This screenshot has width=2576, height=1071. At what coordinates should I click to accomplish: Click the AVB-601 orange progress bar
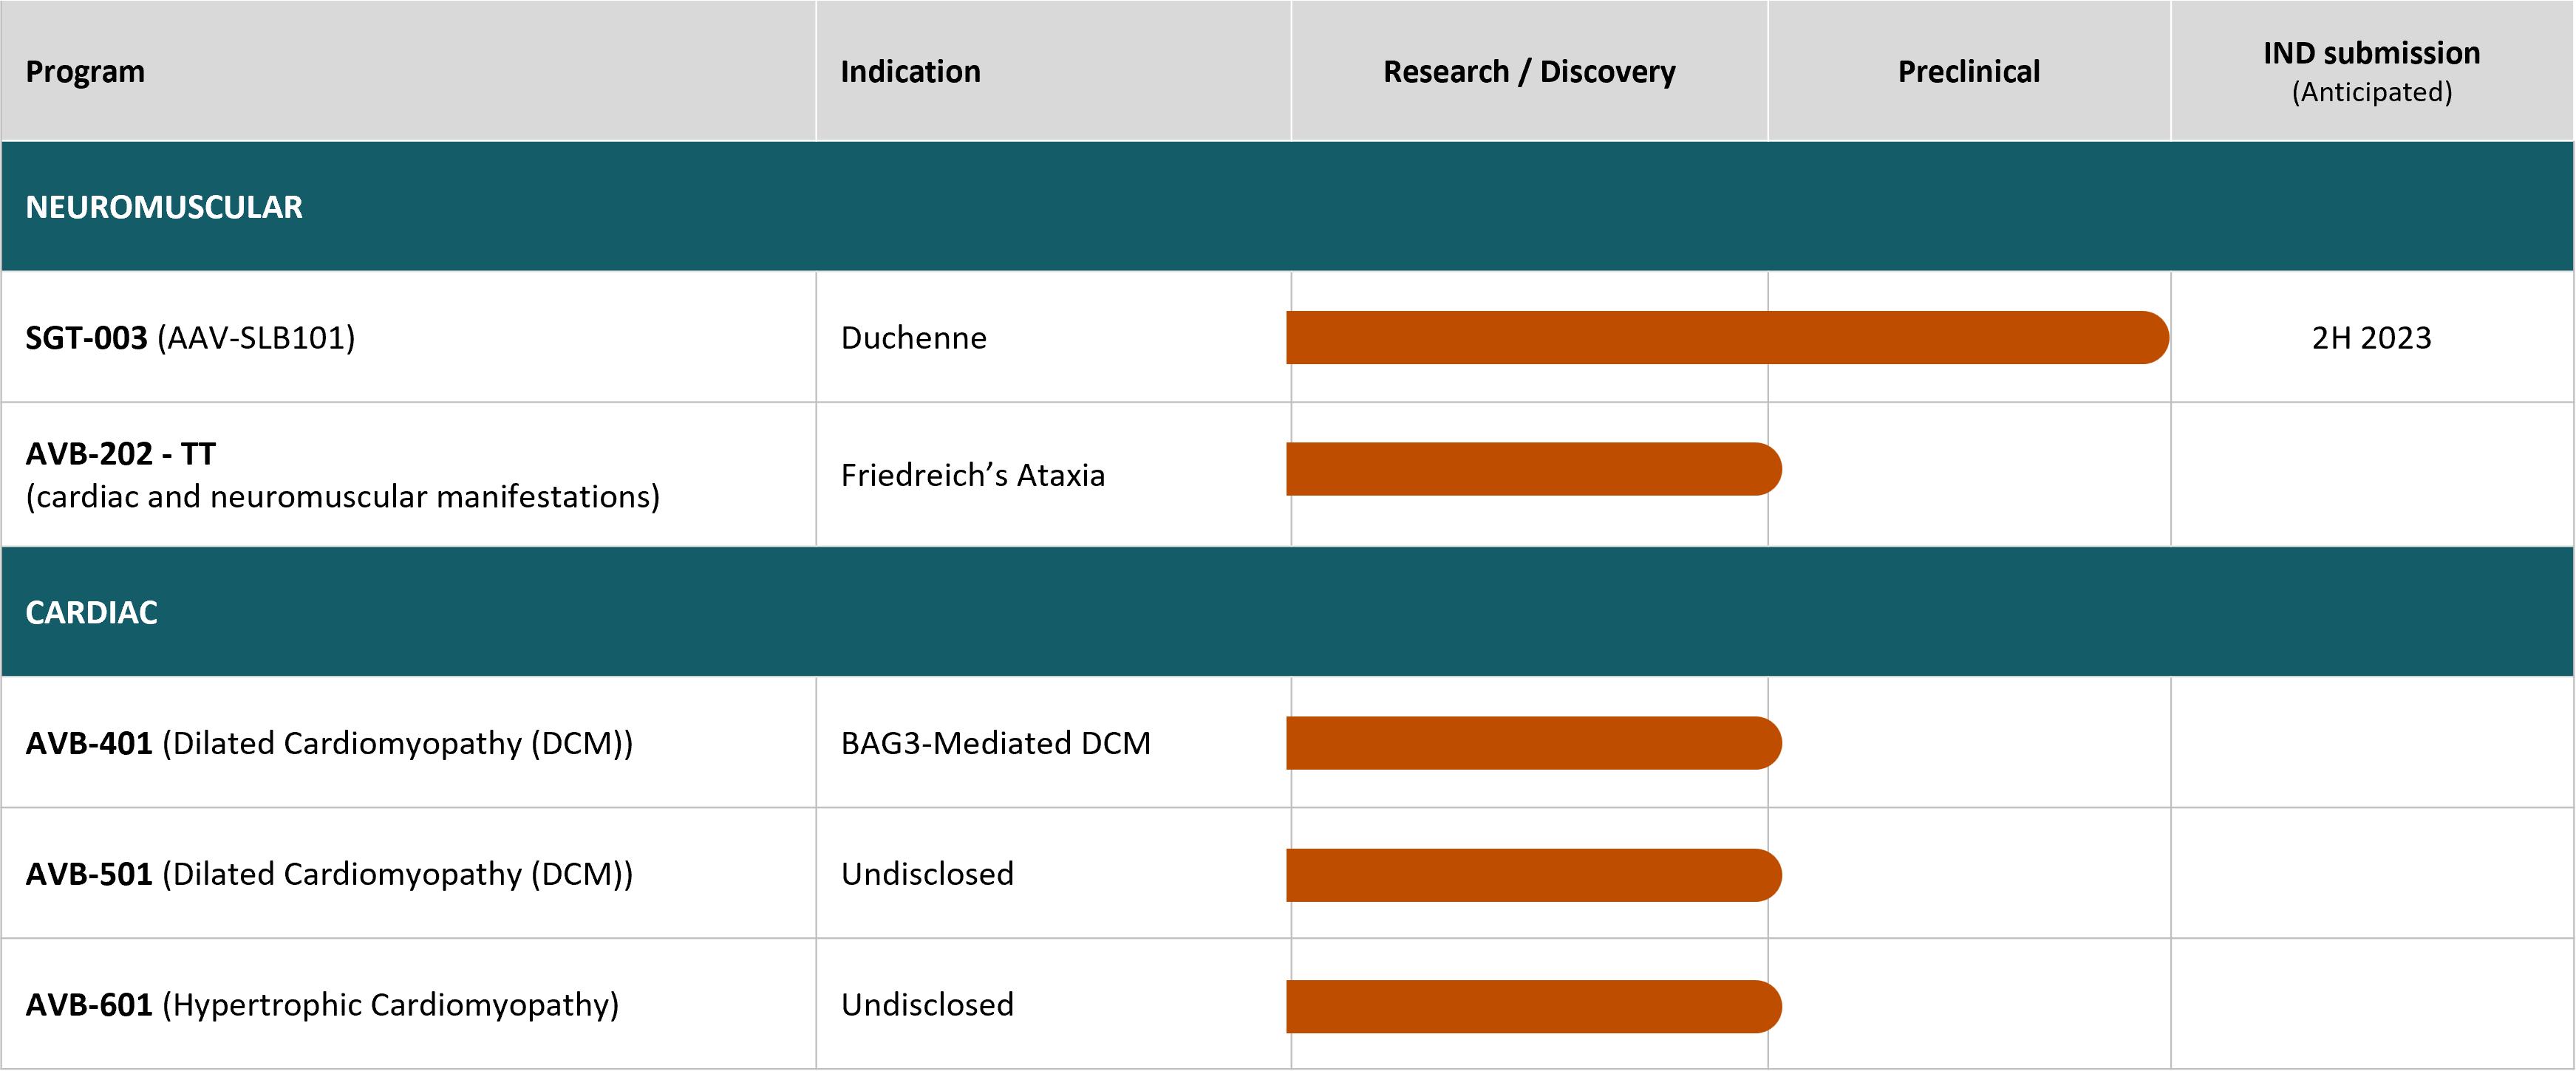point(1533,1006)
